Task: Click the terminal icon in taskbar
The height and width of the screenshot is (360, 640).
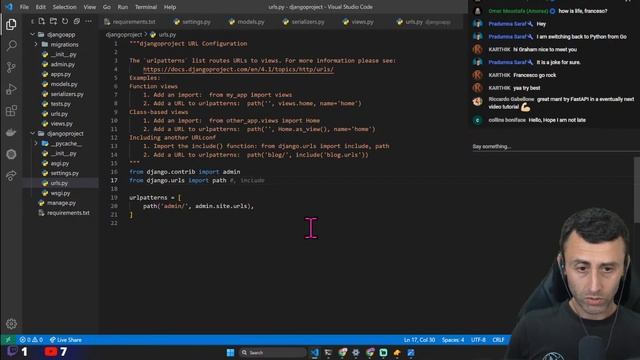Action: [328, 352]
